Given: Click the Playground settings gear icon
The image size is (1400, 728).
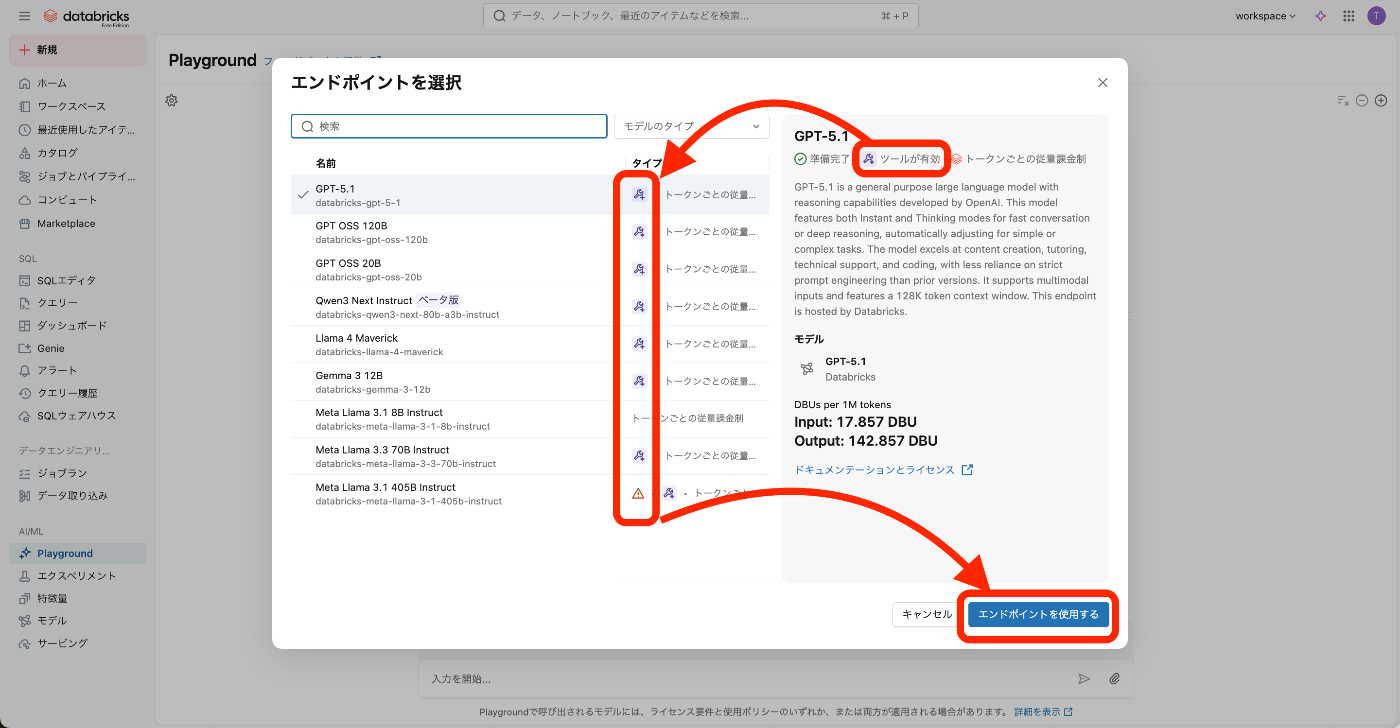Looking at the screenshot, I should 172,100.
